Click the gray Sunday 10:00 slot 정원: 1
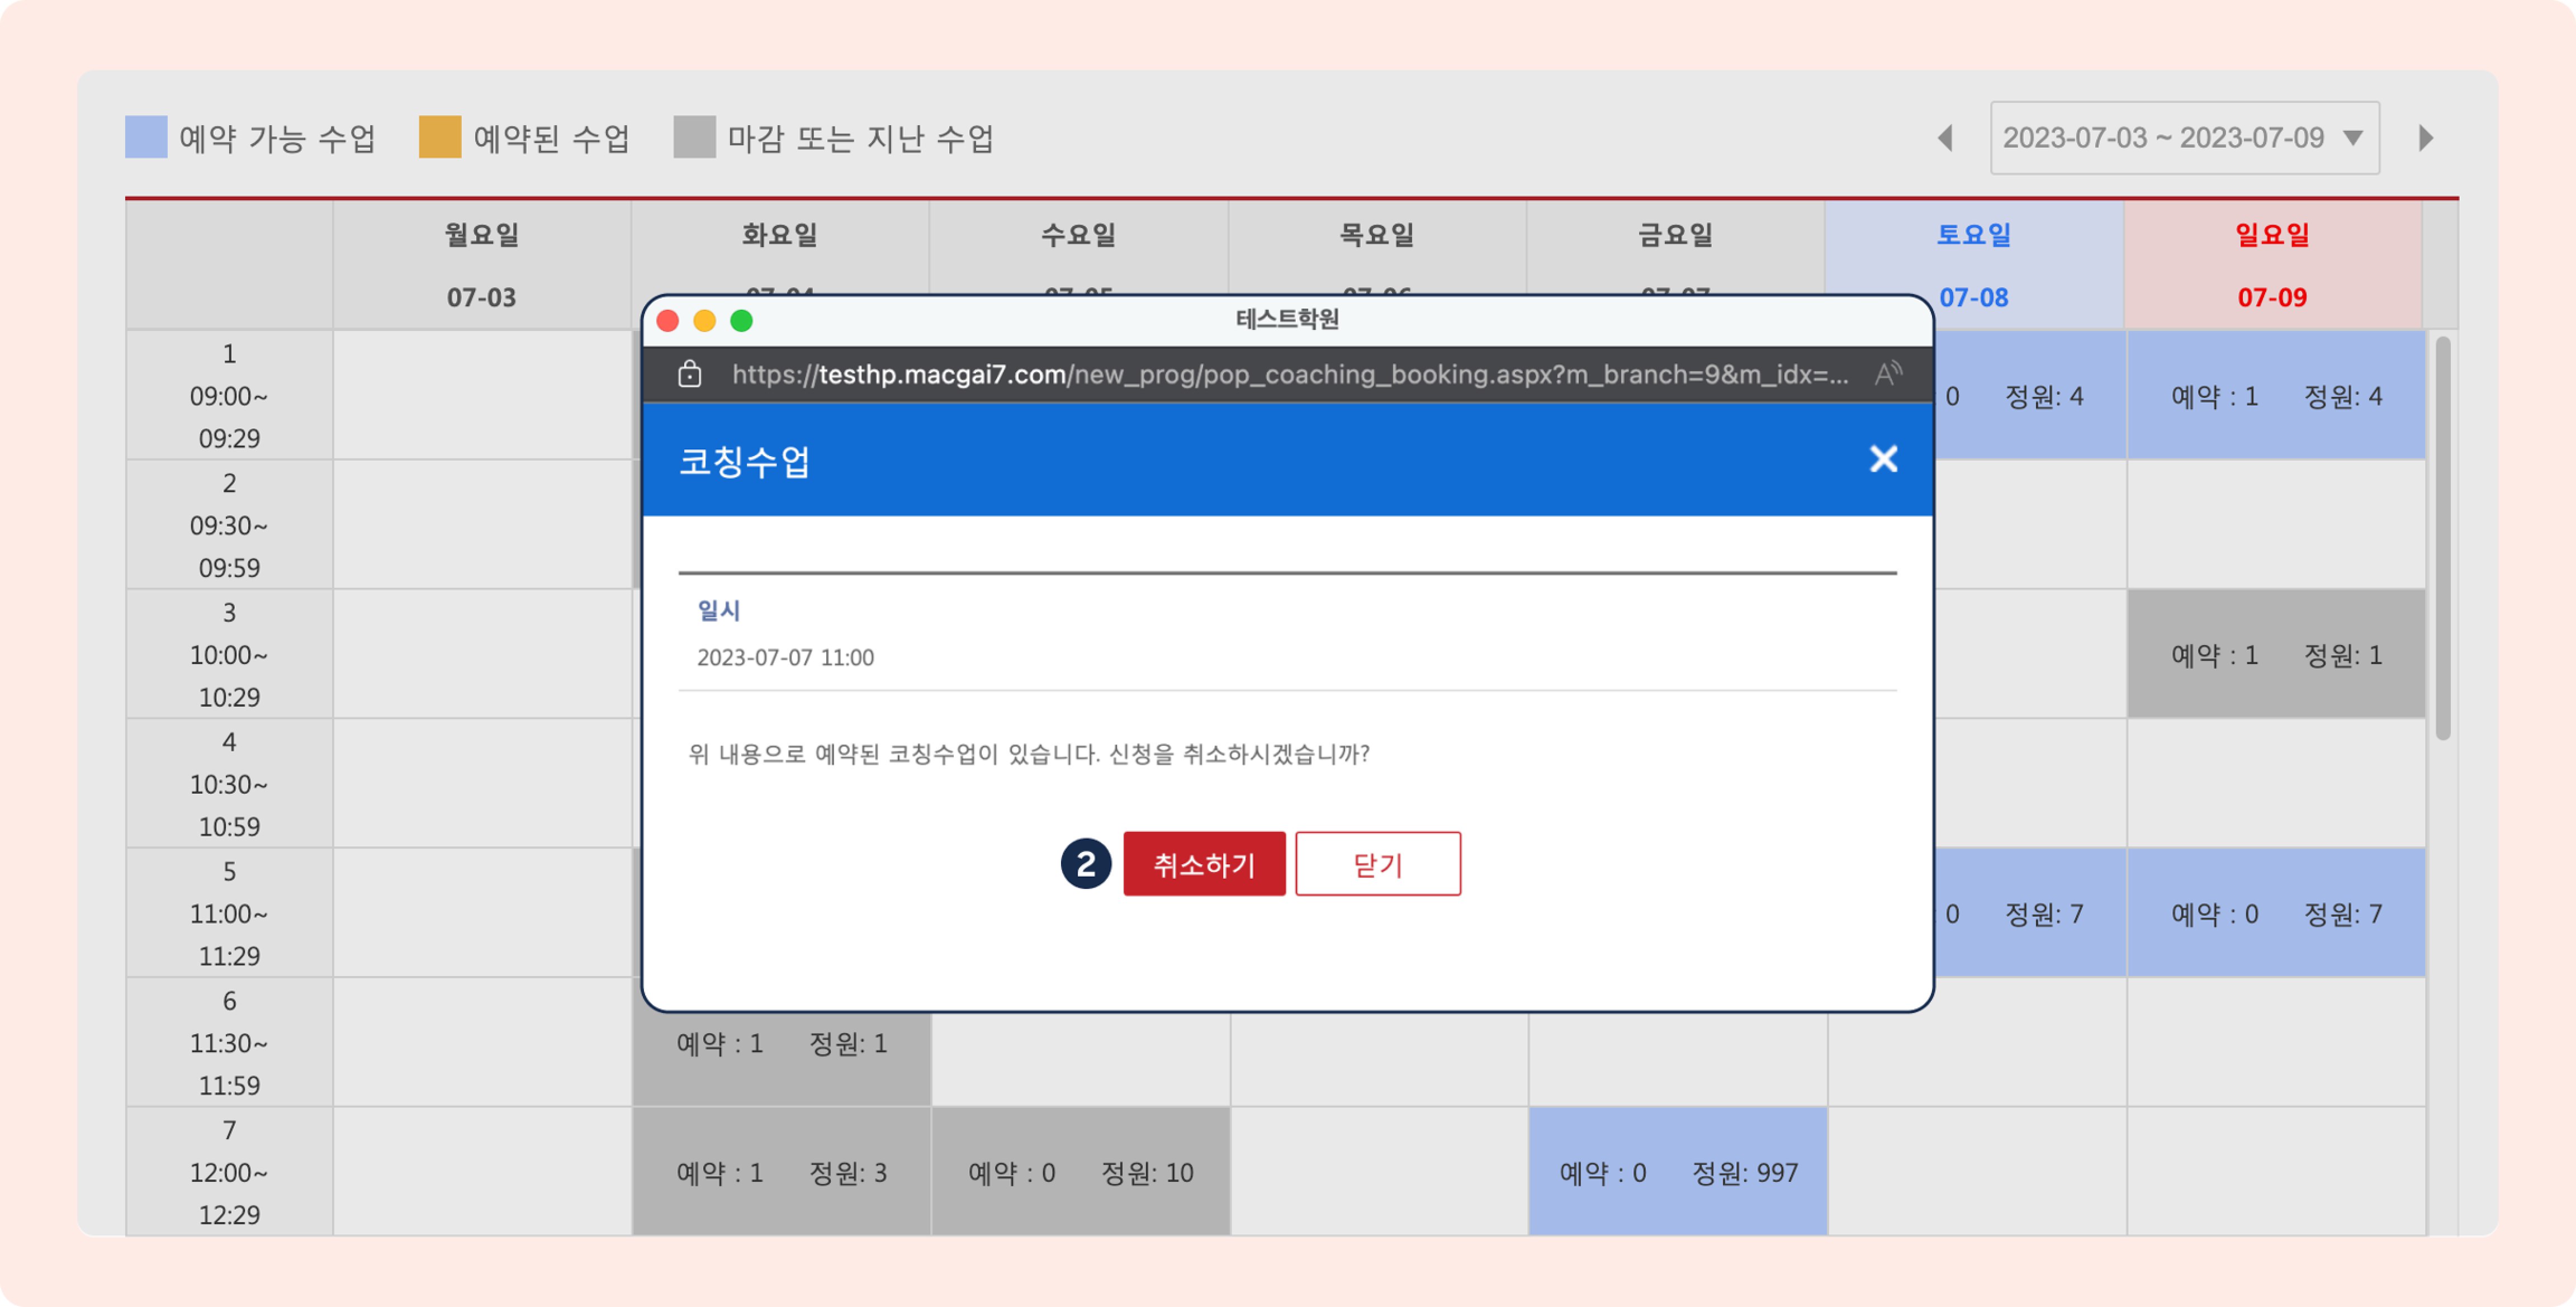 pyautogui.click(x=2275, y=655)
